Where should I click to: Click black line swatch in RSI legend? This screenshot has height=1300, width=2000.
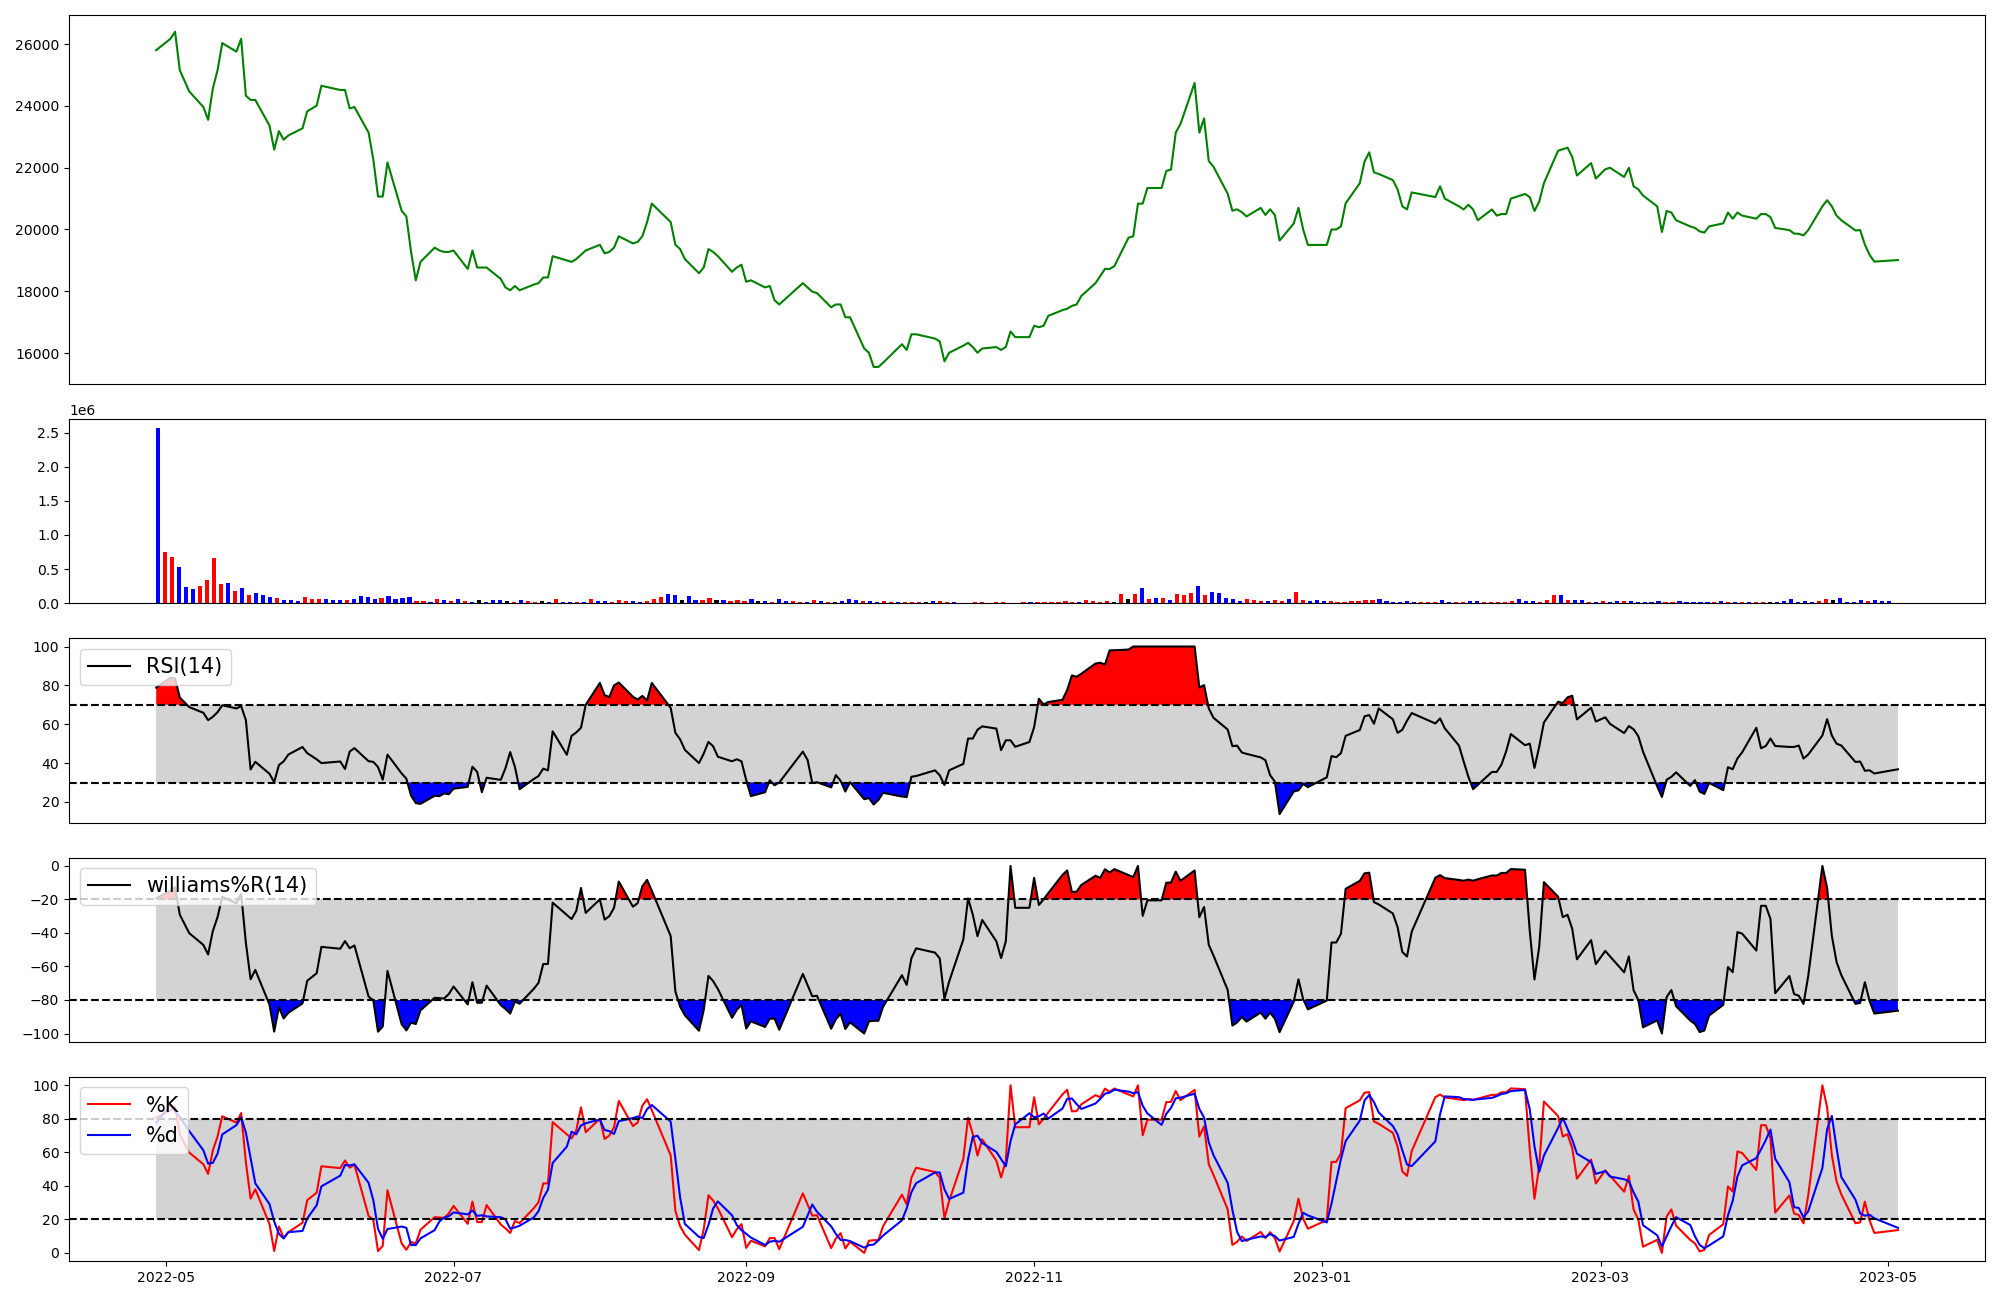click(x=109, y=666)
